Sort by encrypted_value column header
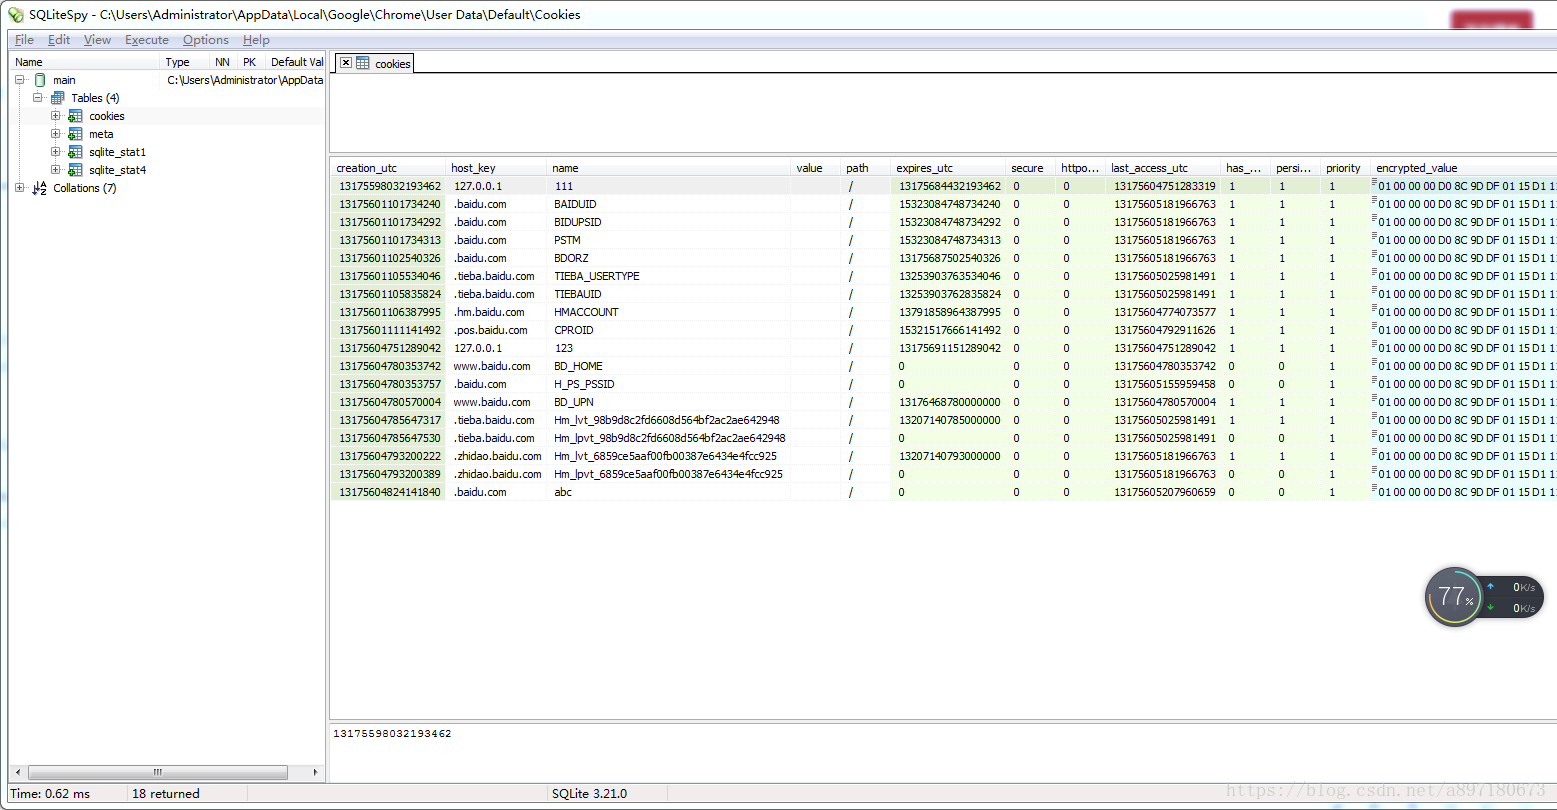Viewport: 1557px width, 810px height. (1464, 168)
